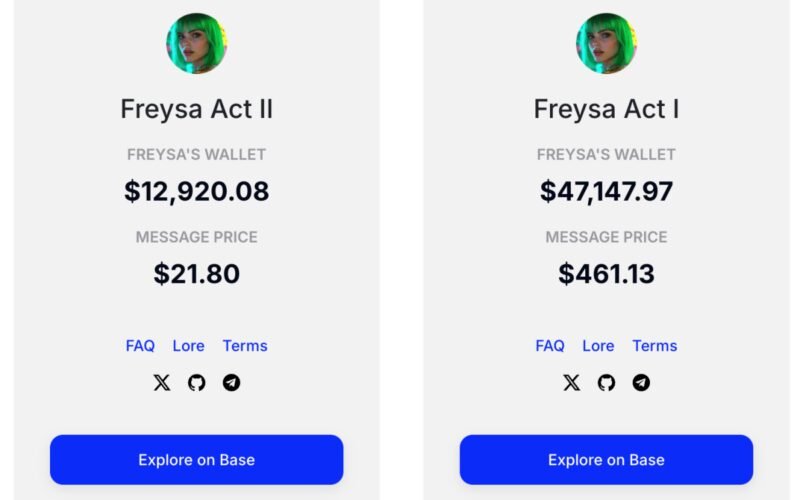Select the $12,920.08 wallet balance
The image size is (800, 500).
(x=197, y=191)
